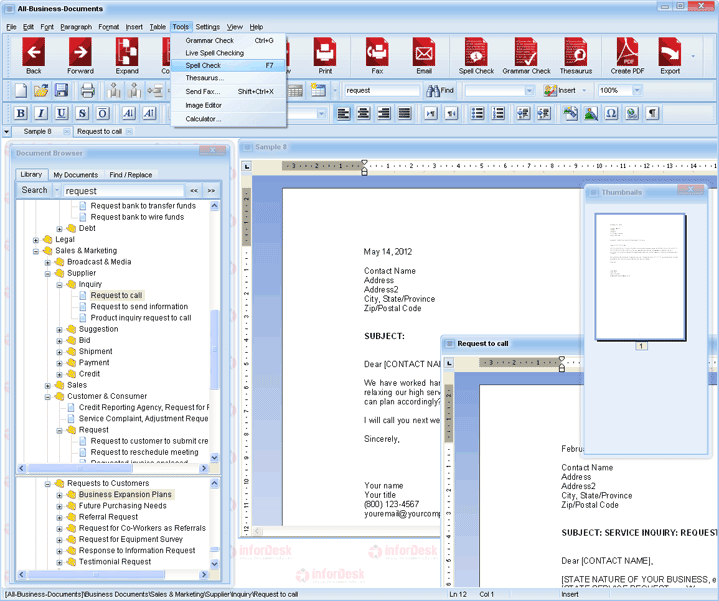The width and height of the screenshot is (719, 601).
Task: Justify the text alignment
Action: tap(404, 113)
